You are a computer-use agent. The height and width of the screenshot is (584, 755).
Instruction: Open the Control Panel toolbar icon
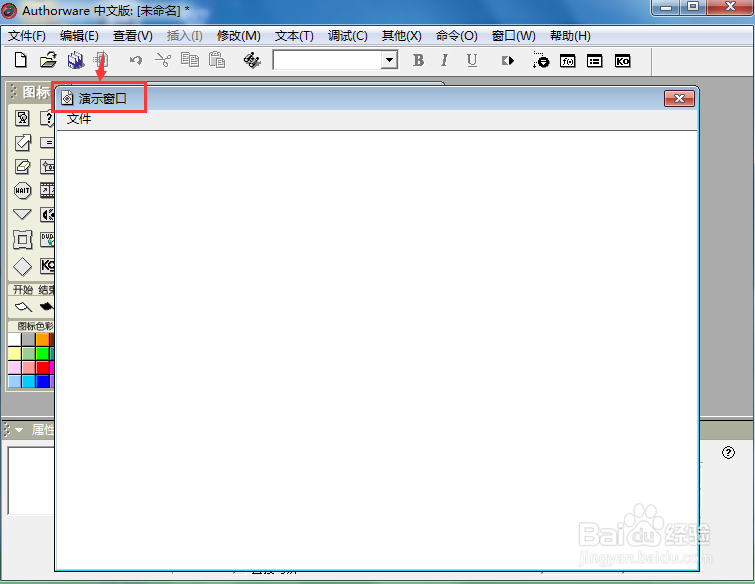(x=541, y=60)
